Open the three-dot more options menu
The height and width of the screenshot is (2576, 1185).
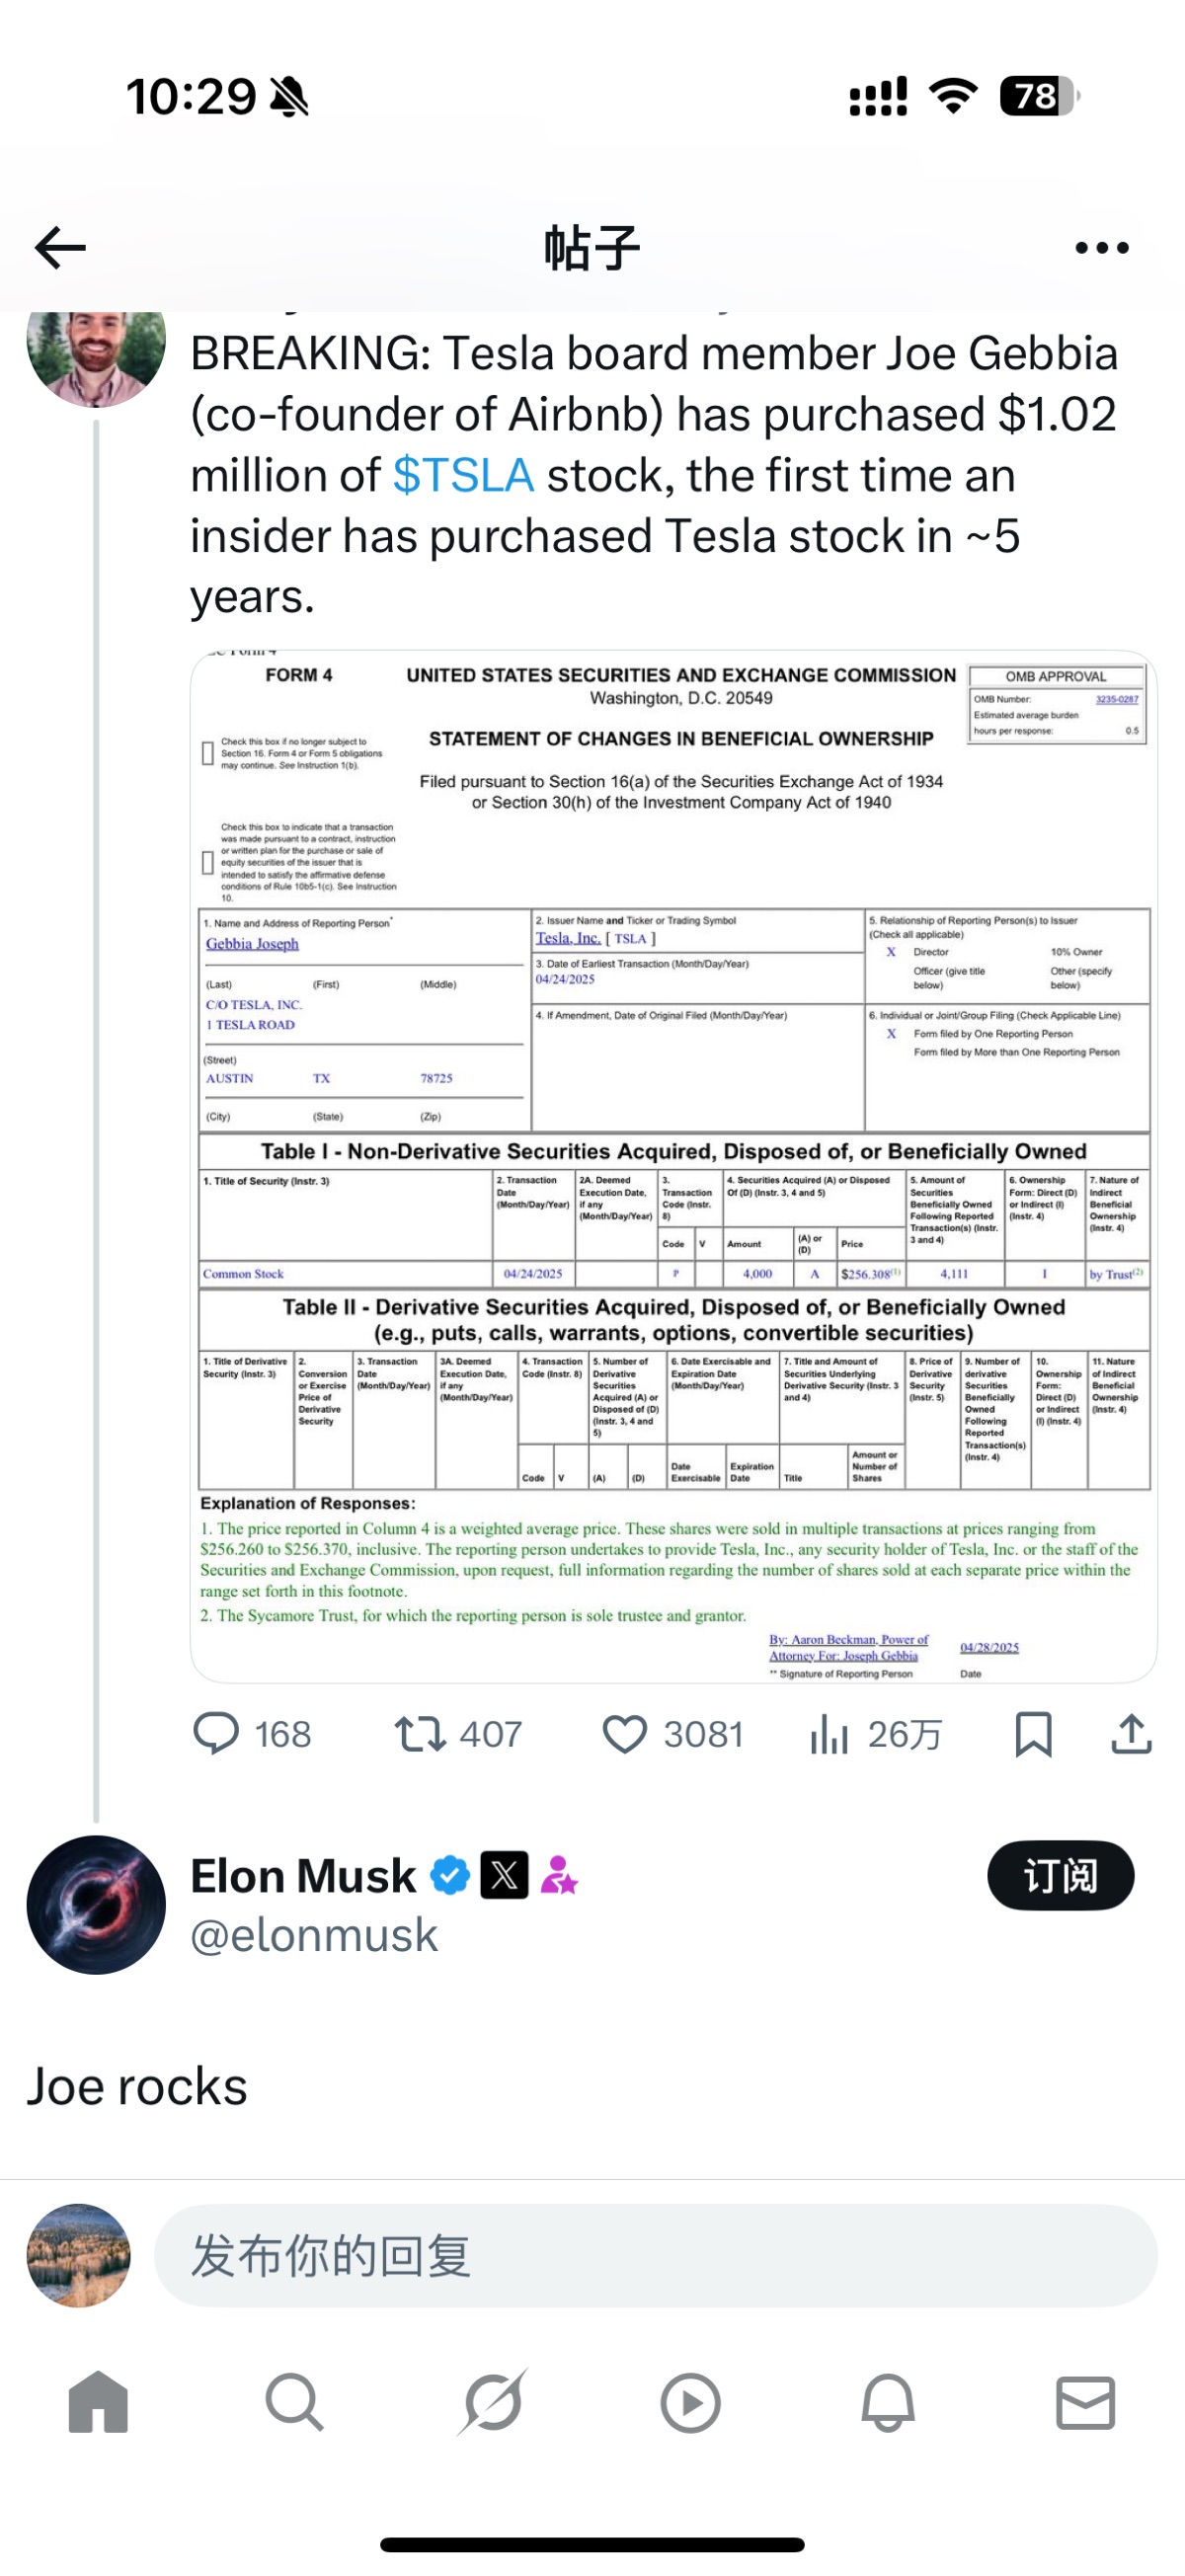click(x=1101, y=248)
